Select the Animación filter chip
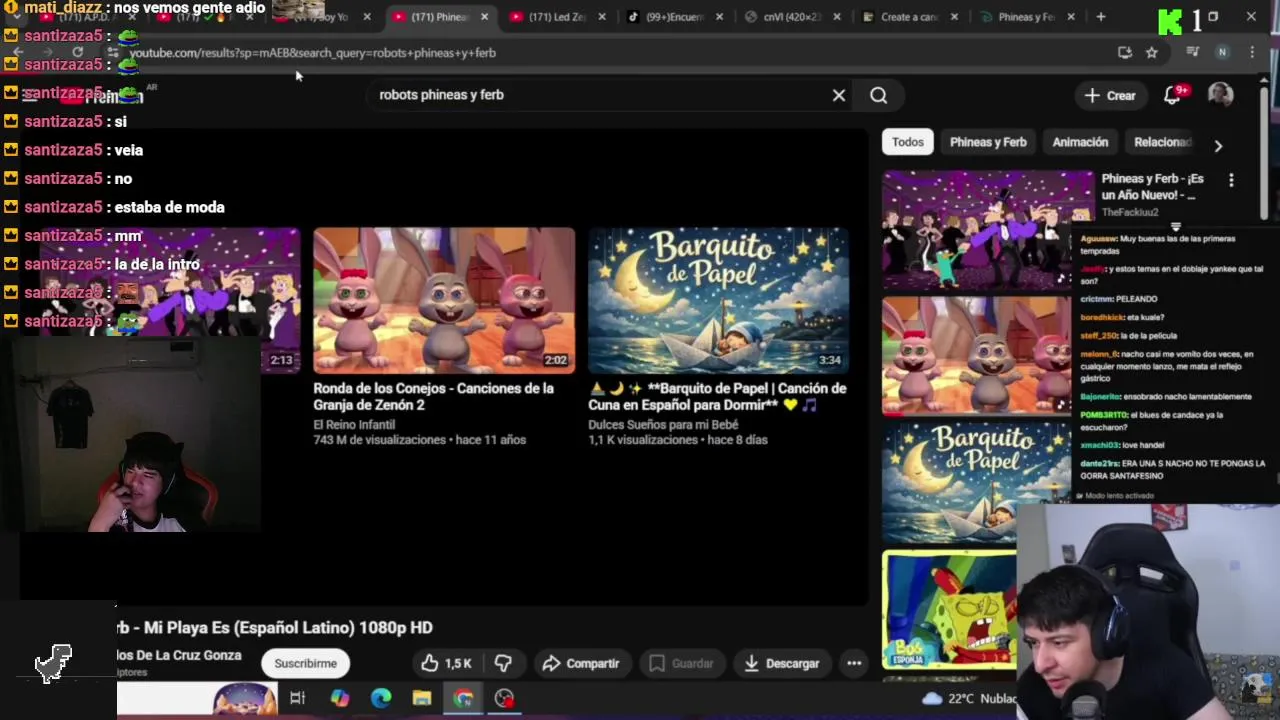Screen dimensions: 1280x720 coord(1080,142)
